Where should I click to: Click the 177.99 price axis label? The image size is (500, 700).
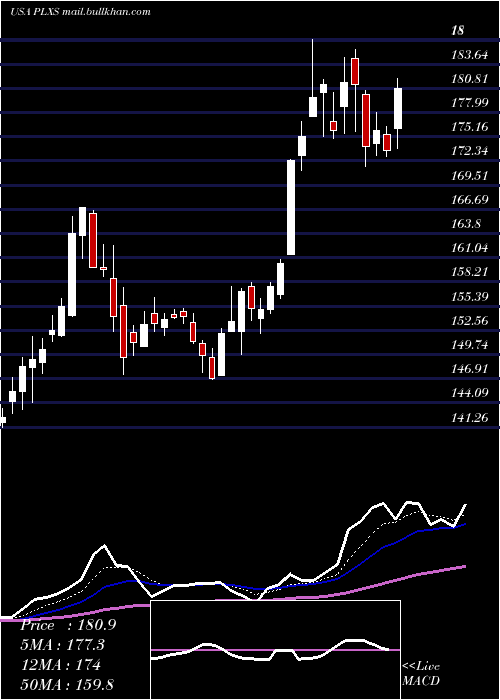point(469,103)
